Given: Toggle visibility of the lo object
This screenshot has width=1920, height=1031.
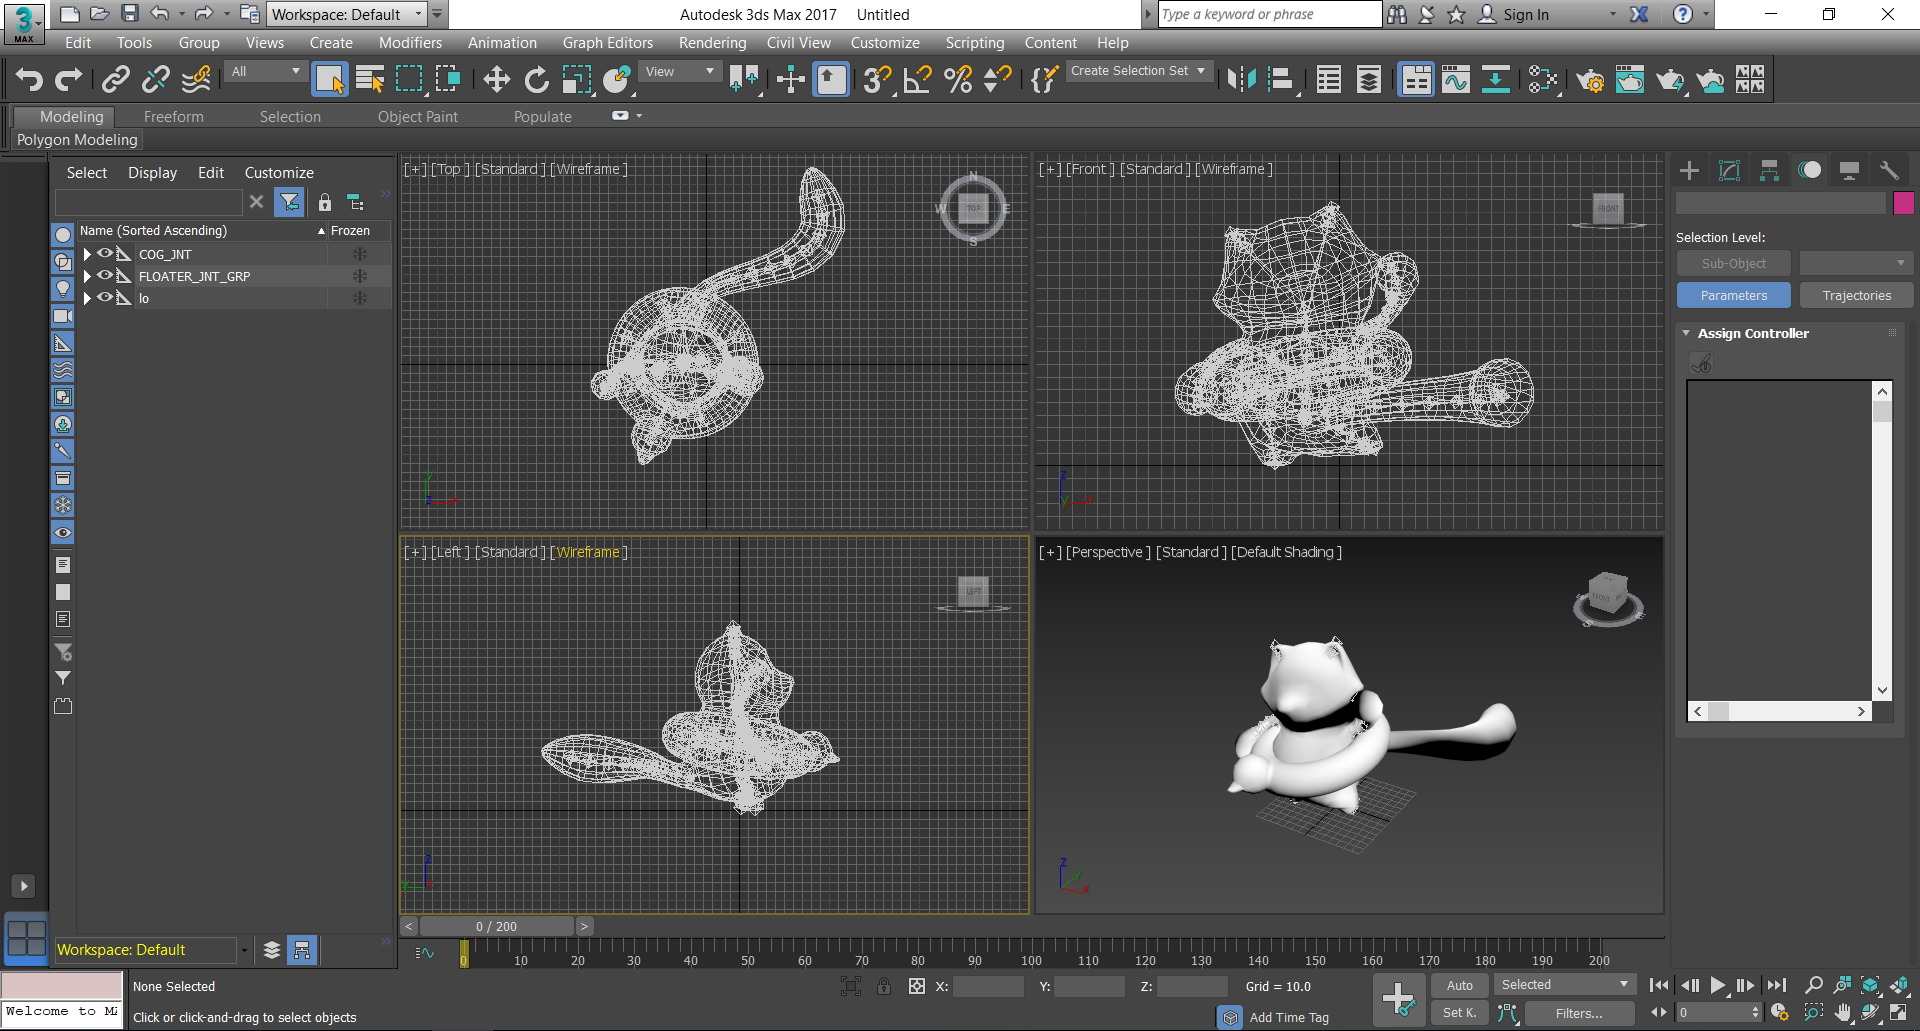Looking at the screenshot, I should click(x=105, y=298).
